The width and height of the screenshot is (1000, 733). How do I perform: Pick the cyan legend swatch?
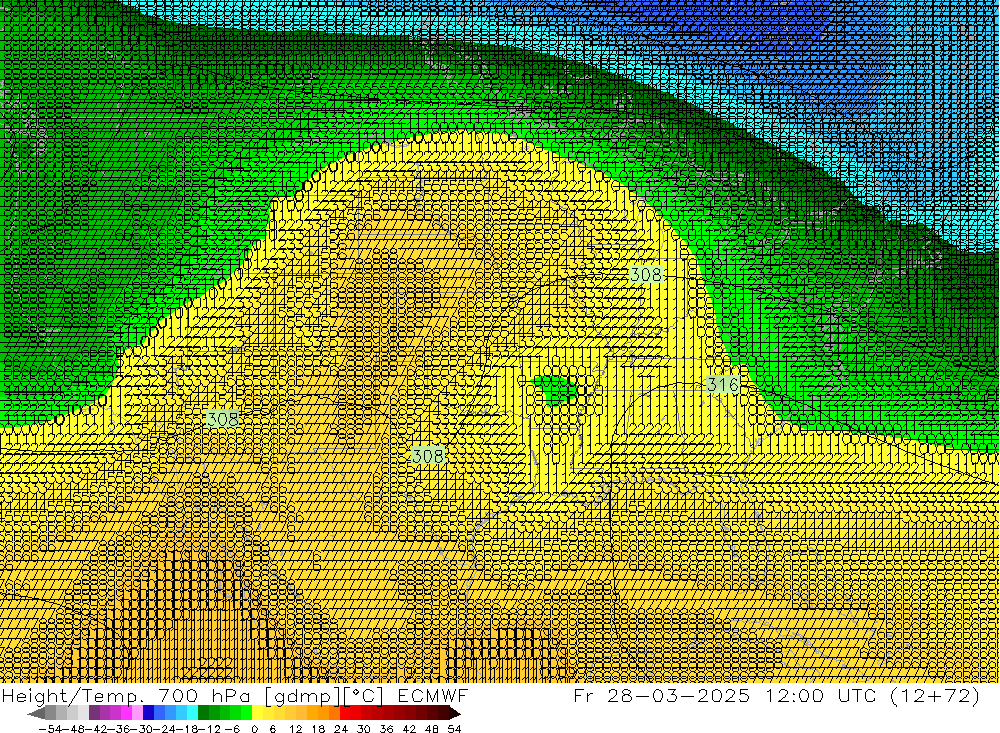point(192,713)
